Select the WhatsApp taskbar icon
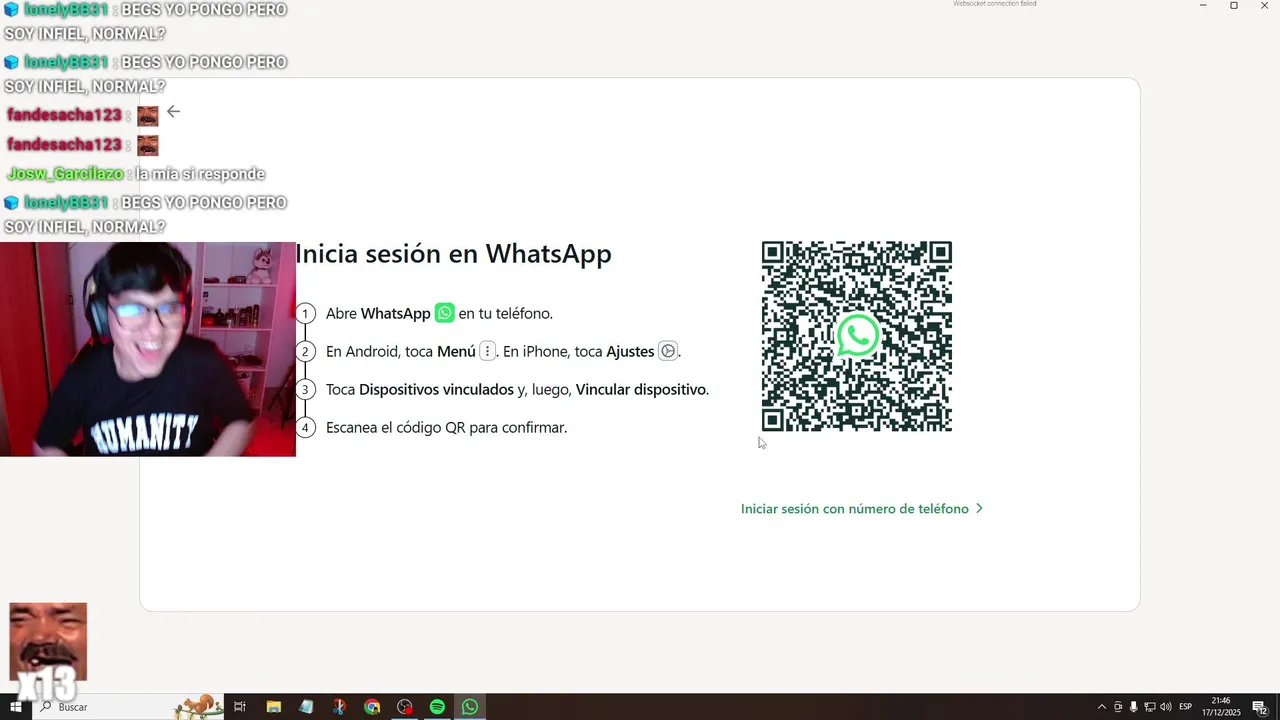This screenshot has height=720, width=1280. click(470, 707)
